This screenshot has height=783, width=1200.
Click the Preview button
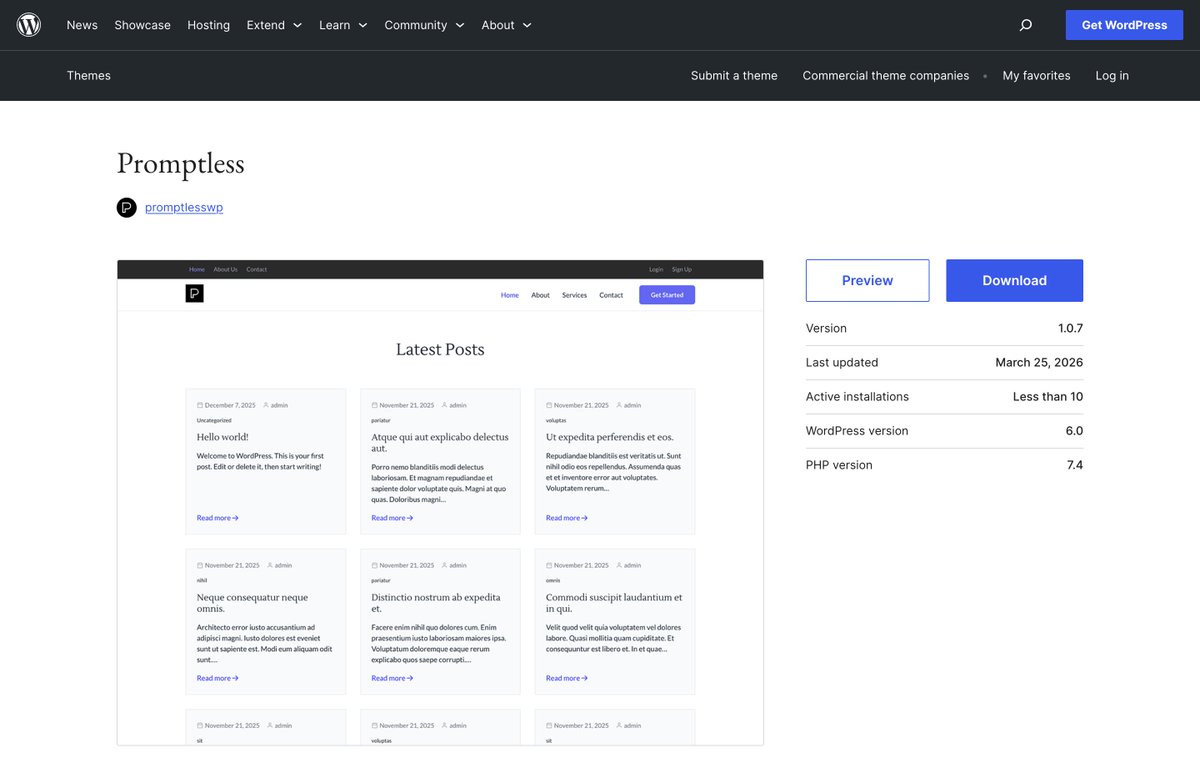[x=867, y=281]
